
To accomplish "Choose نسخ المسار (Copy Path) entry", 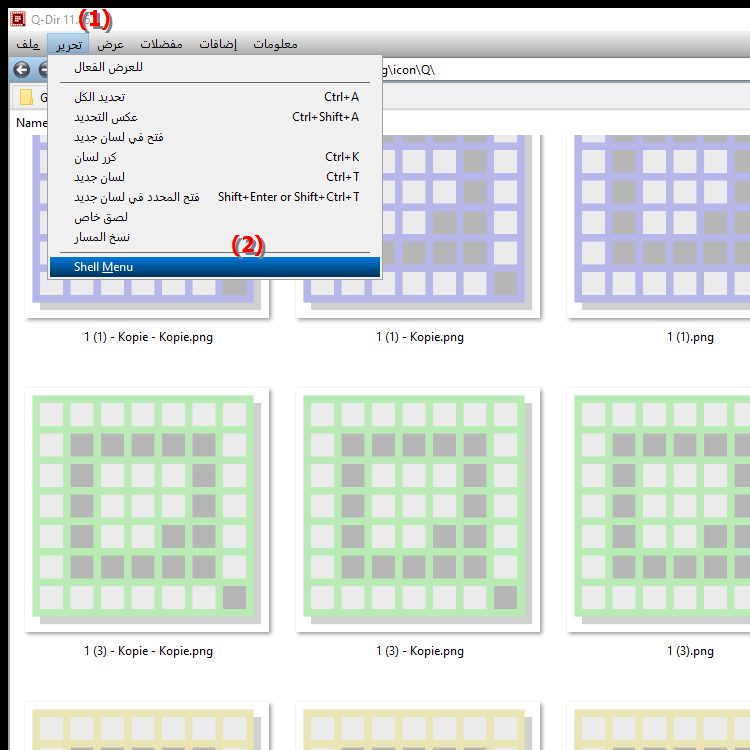I will click(215, 238).
